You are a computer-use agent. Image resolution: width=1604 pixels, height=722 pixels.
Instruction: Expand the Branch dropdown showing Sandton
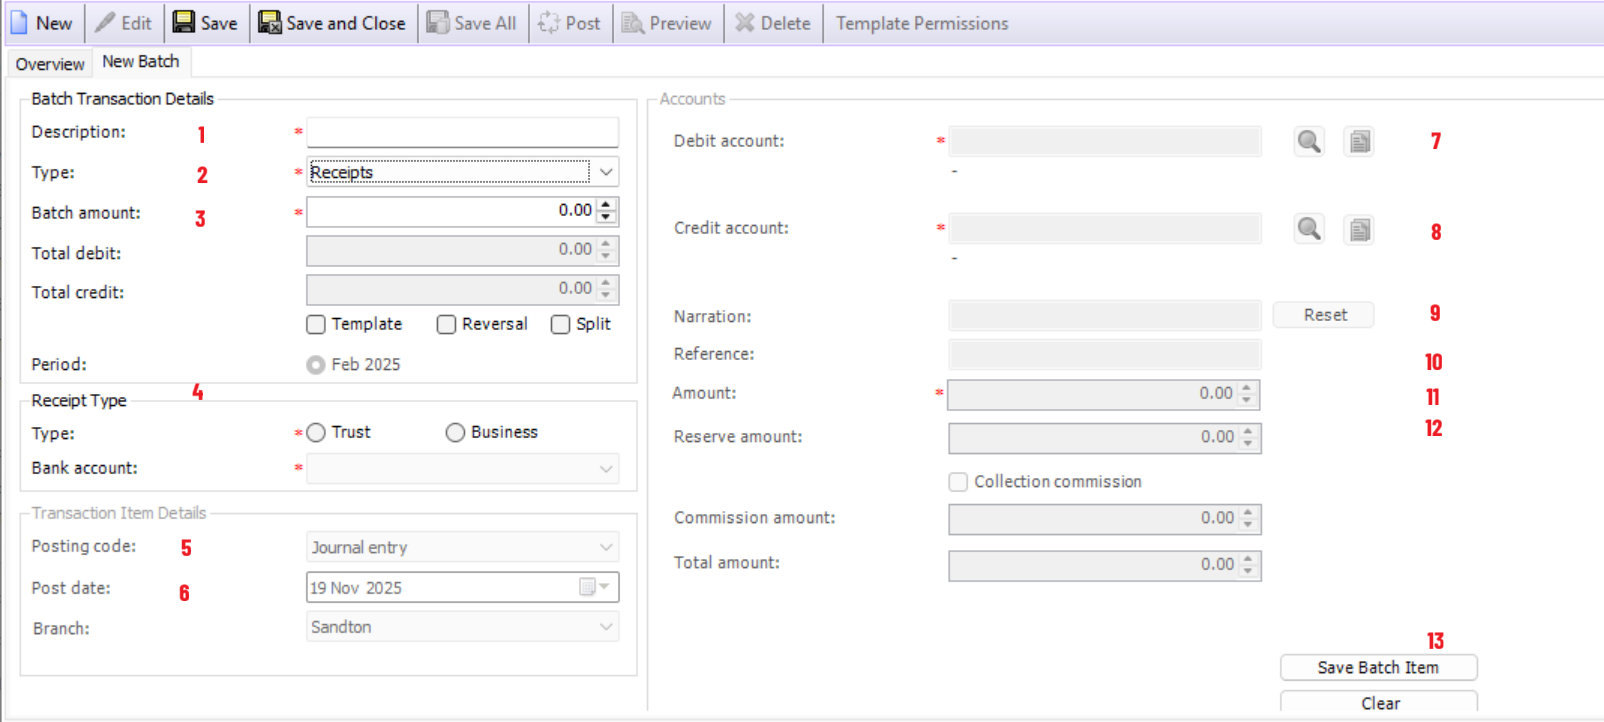pos(606,627)
